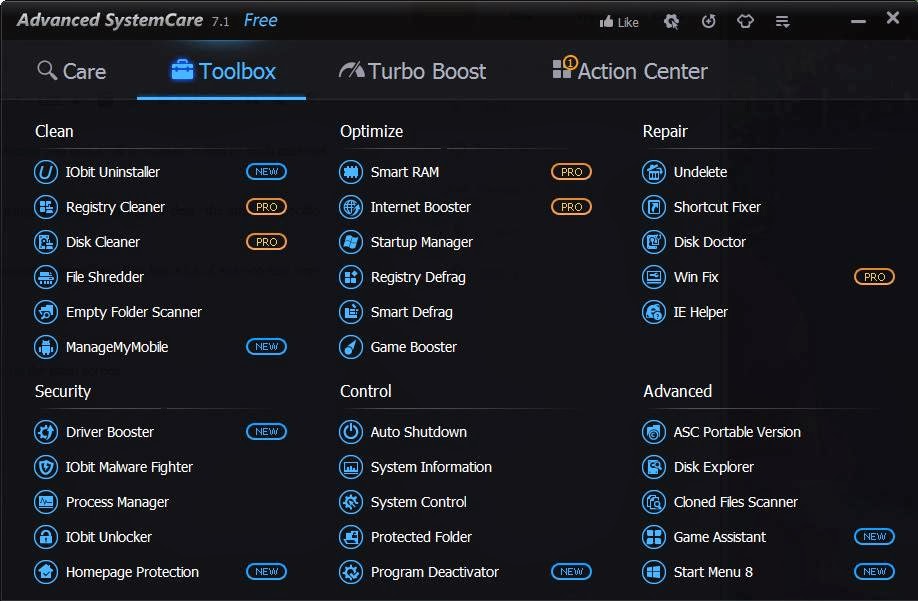Viewport: 918px width, 601px height.
Task: Open IObit Unlocker padlock icon
Action: [x=46, y=537]
